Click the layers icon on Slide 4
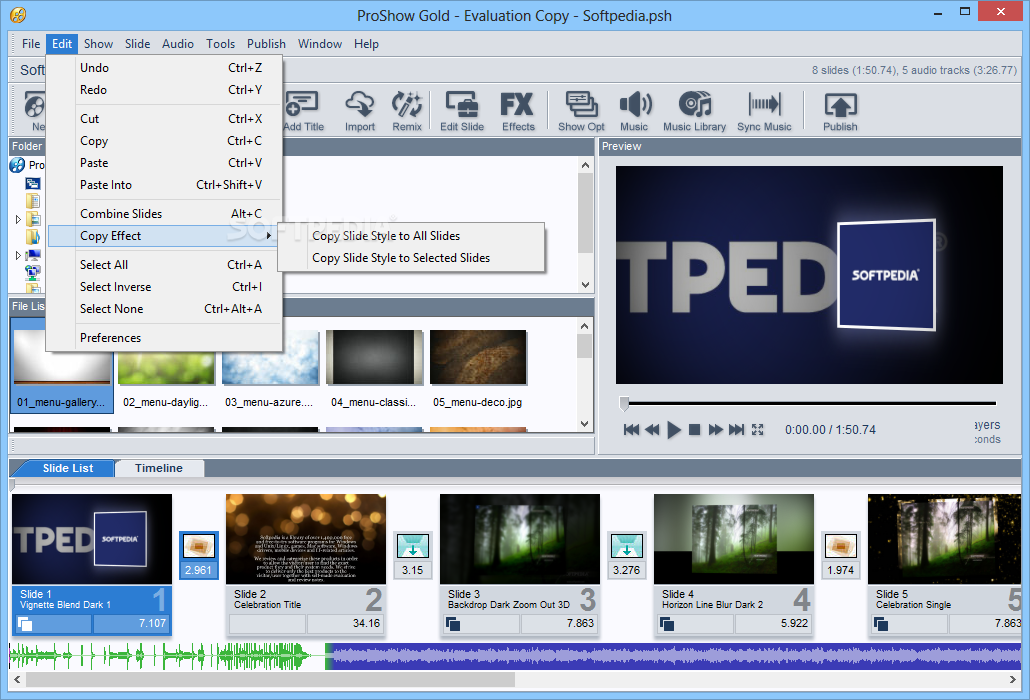The image size is (1030, 700). tap(667, 623)
